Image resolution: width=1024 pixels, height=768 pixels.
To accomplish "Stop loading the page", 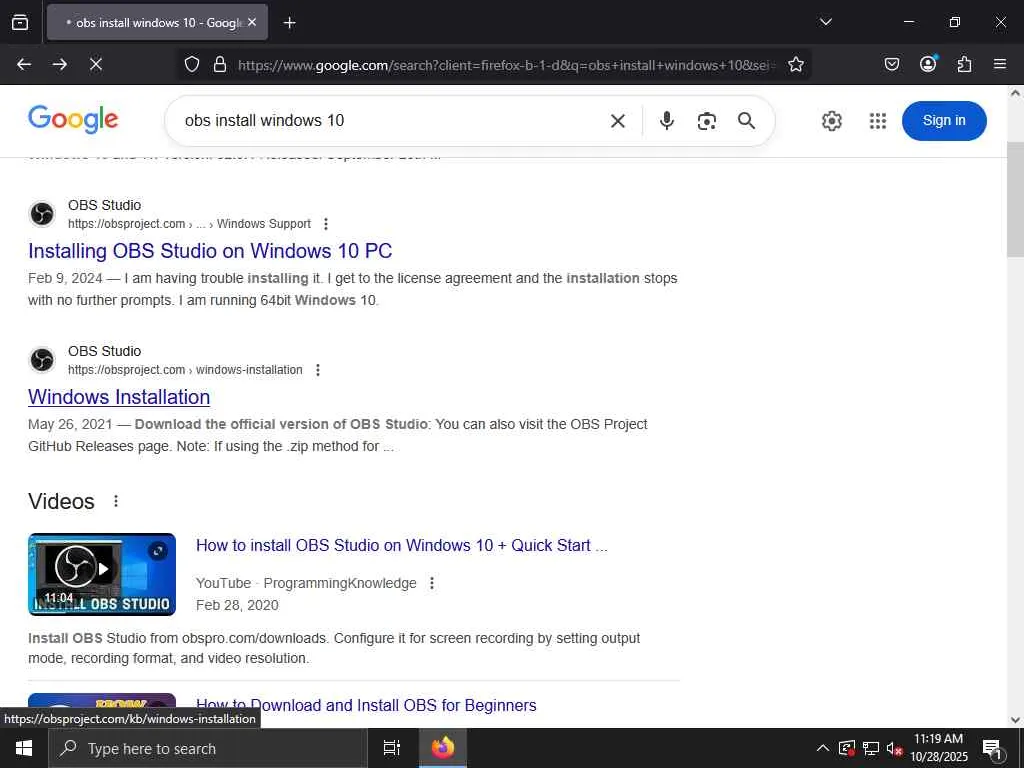I will coord(96,64).
